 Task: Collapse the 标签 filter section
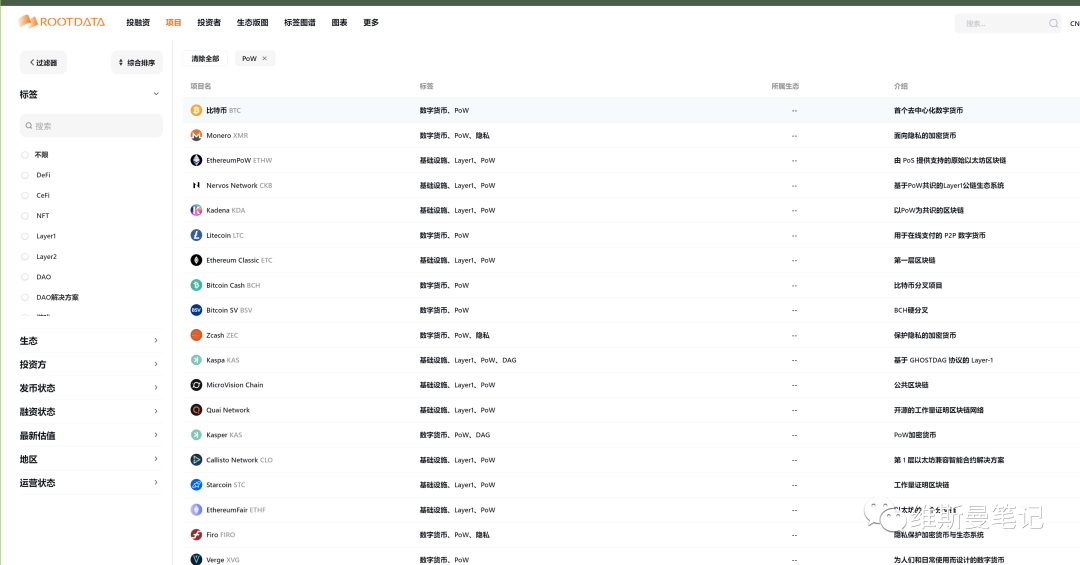(156, 94)
